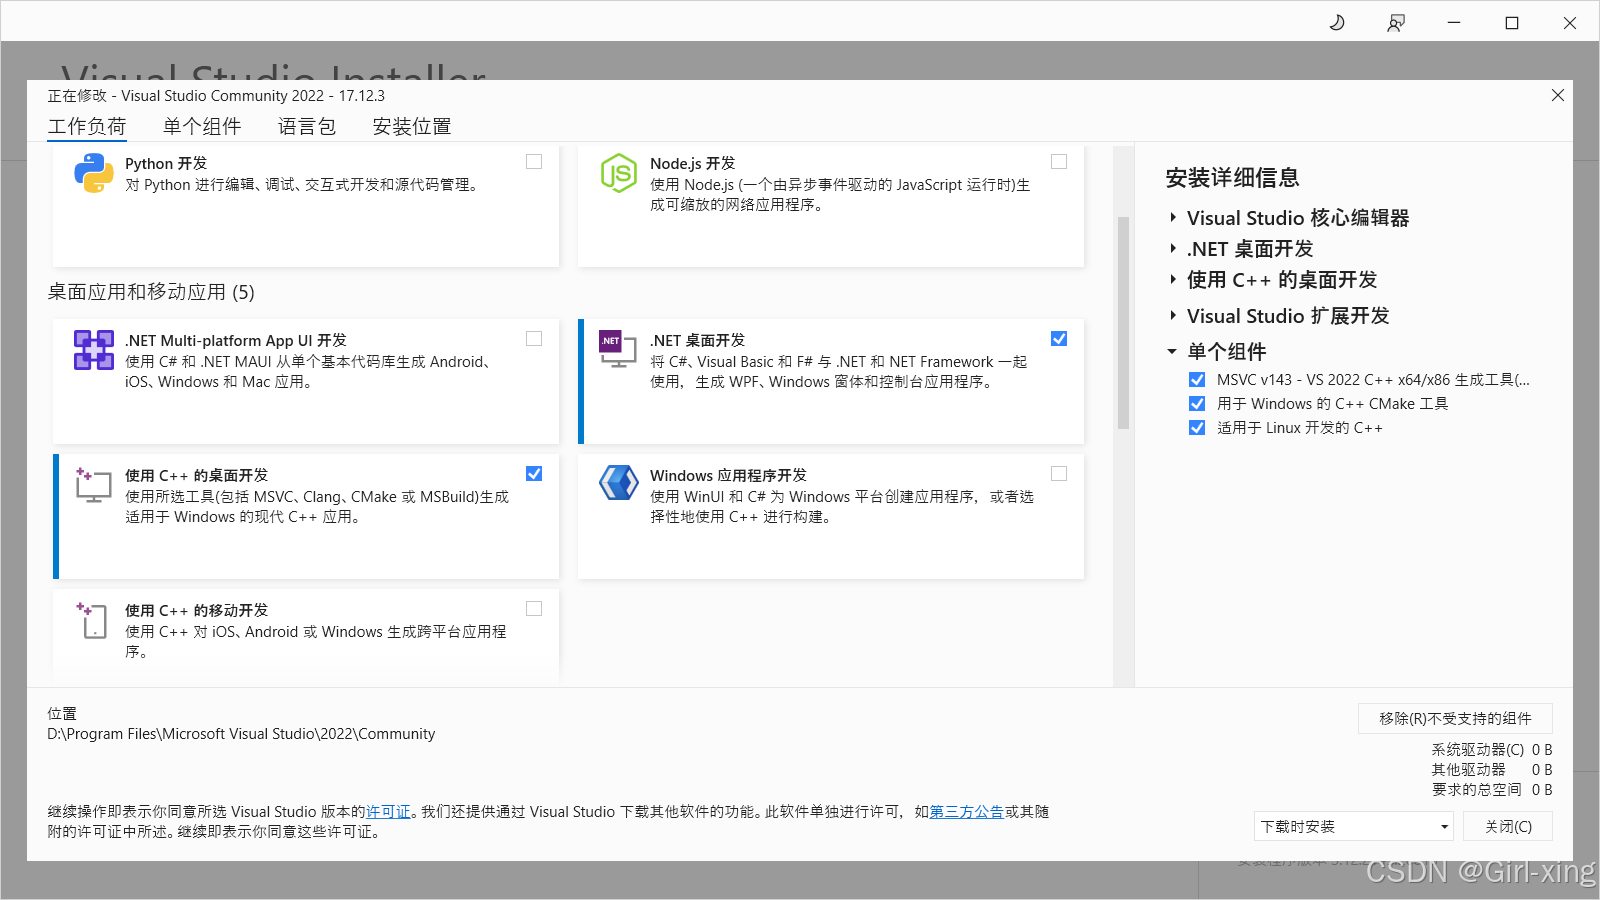The height and width of the screenshot is (900, 1600).
Task: Click the 要求的总空间 0 B text
Action: (x=1492, y=789)
